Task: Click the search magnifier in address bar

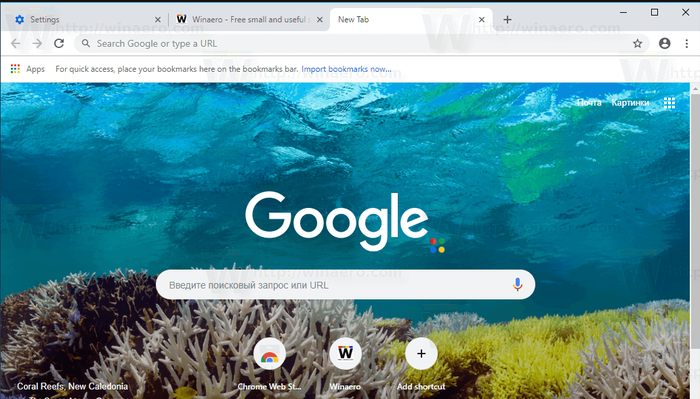Action: (x=86, y=43)
